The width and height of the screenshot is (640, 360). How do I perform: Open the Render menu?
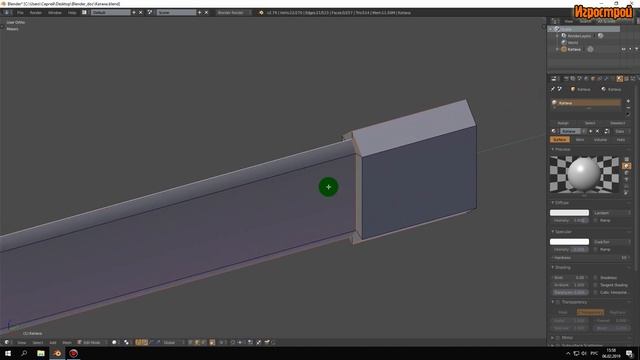36,13
